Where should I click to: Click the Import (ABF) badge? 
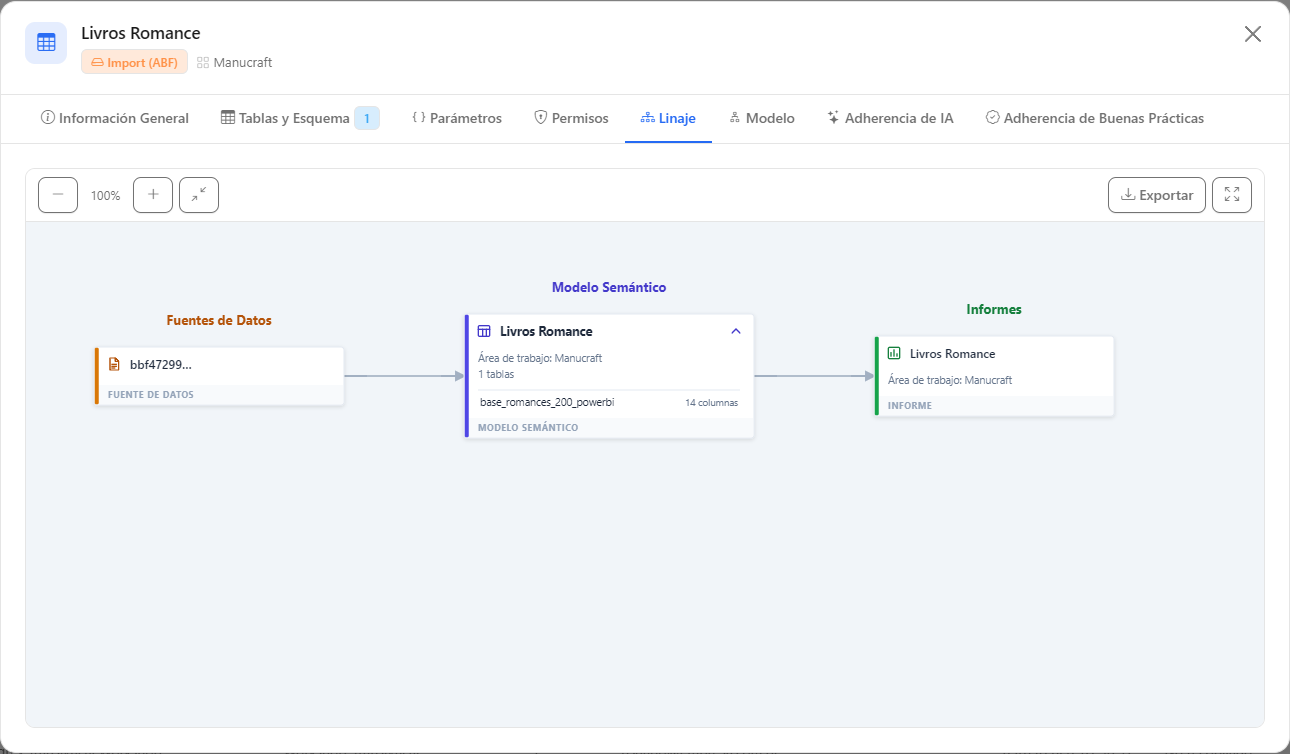click(x=134, y=62)
